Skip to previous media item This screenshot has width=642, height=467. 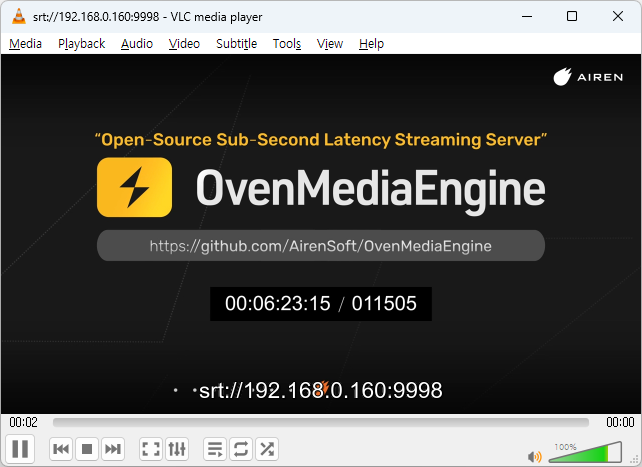pyautogui.click(x=61, y=450)
